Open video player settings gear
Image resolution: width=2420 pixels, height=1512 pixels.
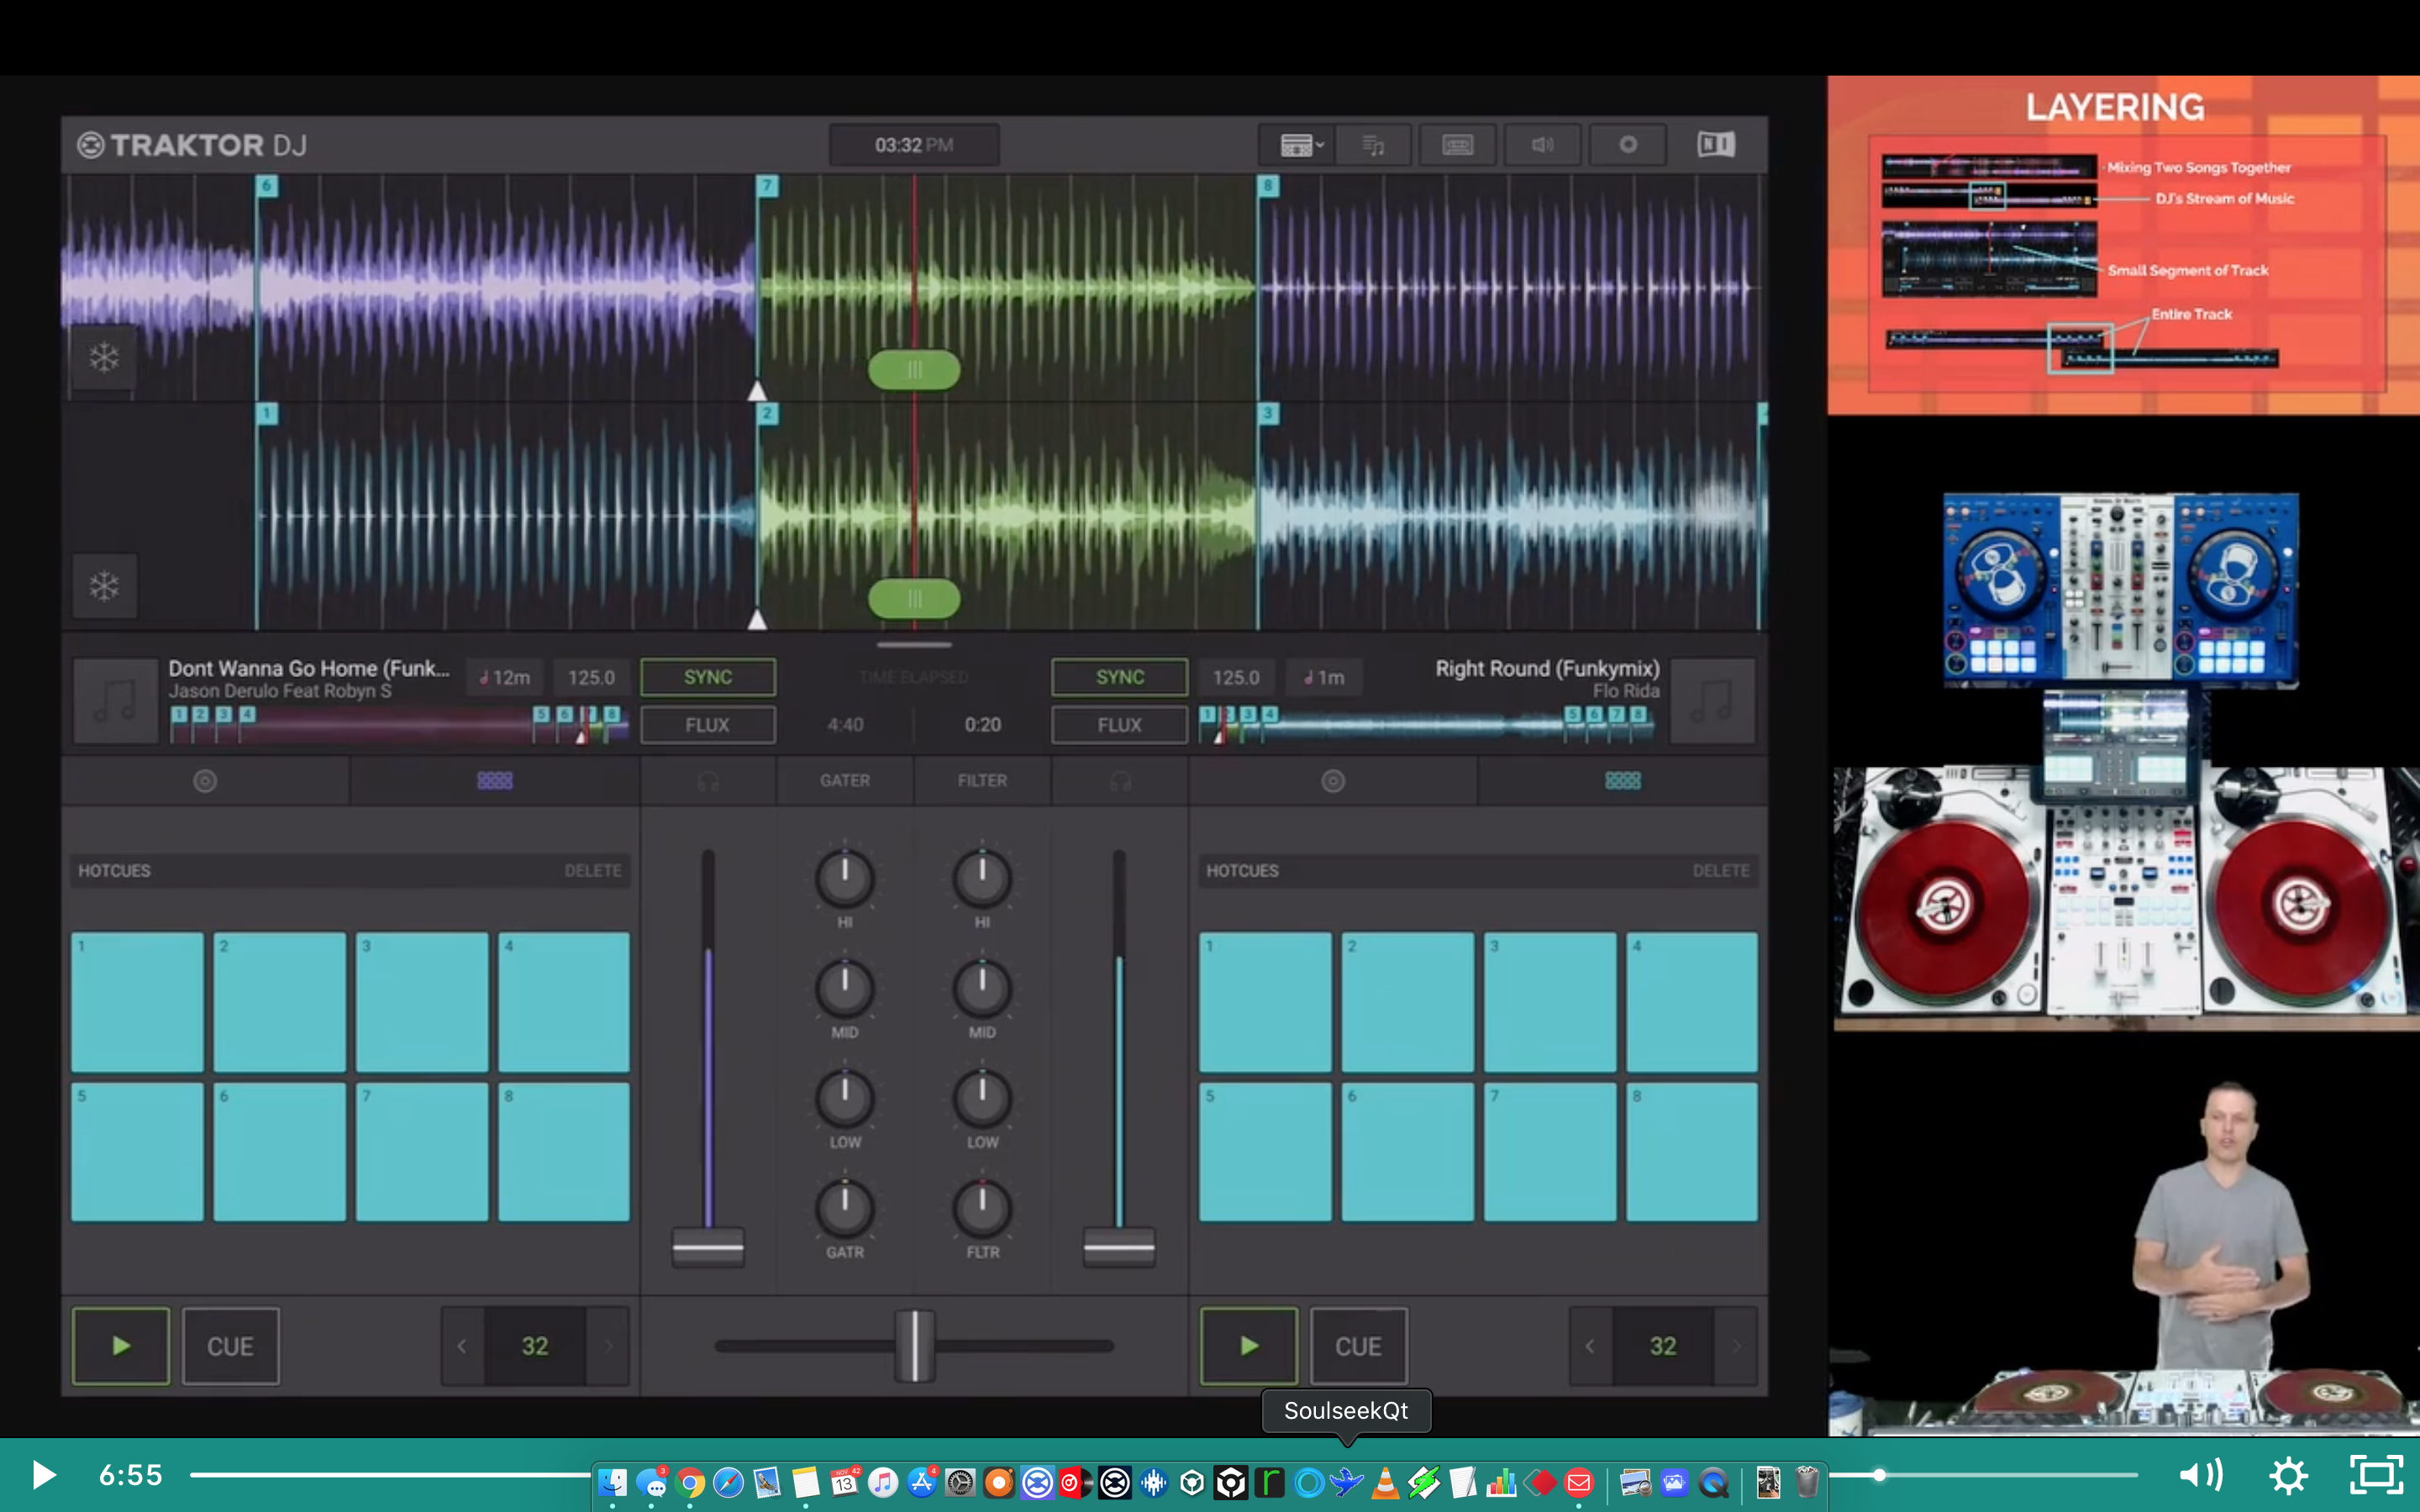click(x=2288, y=1475)
